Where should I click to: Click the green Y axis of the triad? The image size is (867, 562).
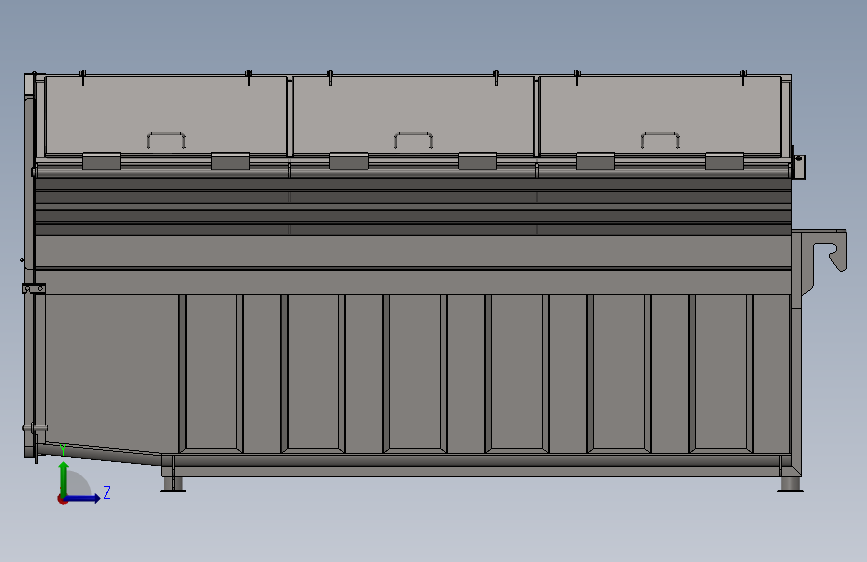click(x=64, y=478)
